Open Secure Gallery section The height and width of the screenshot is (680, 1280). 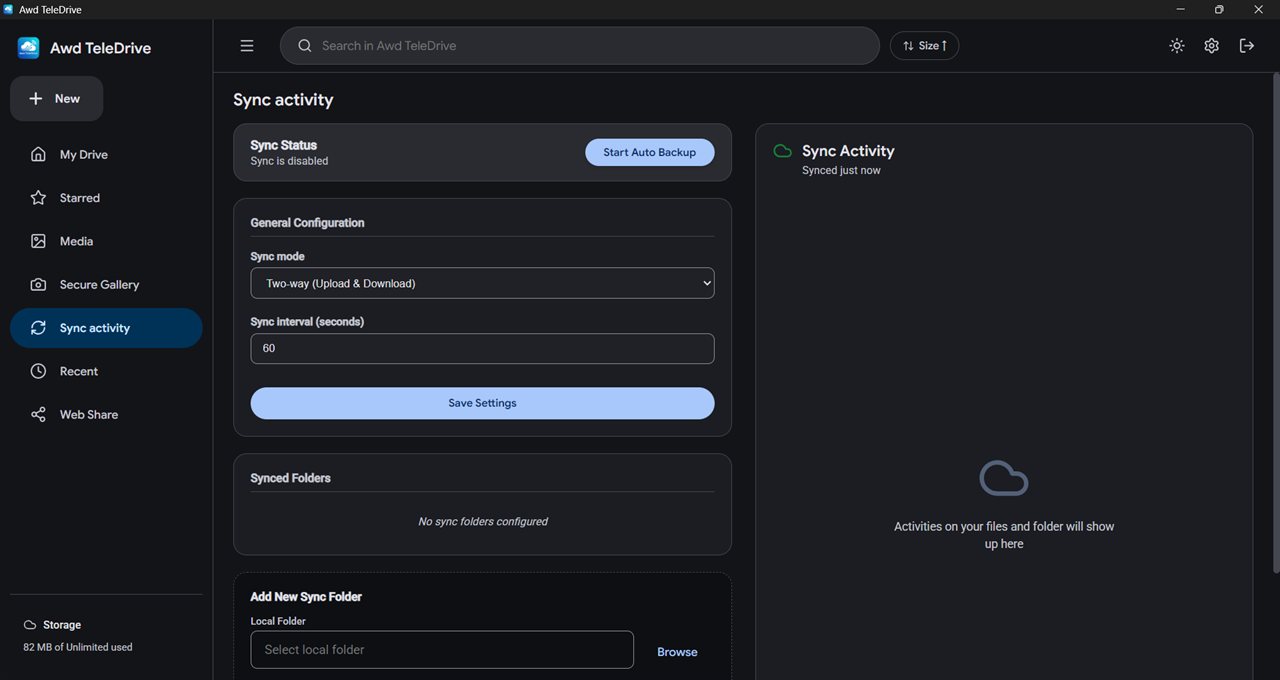106,285
